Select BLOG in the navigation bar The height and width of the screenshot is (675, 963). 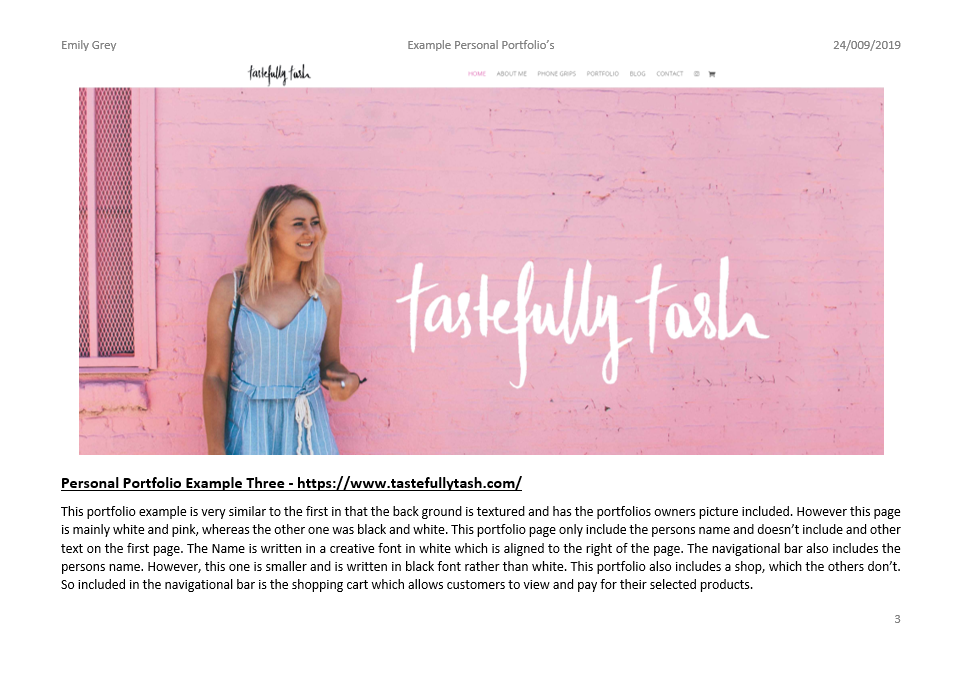(637, 74)
